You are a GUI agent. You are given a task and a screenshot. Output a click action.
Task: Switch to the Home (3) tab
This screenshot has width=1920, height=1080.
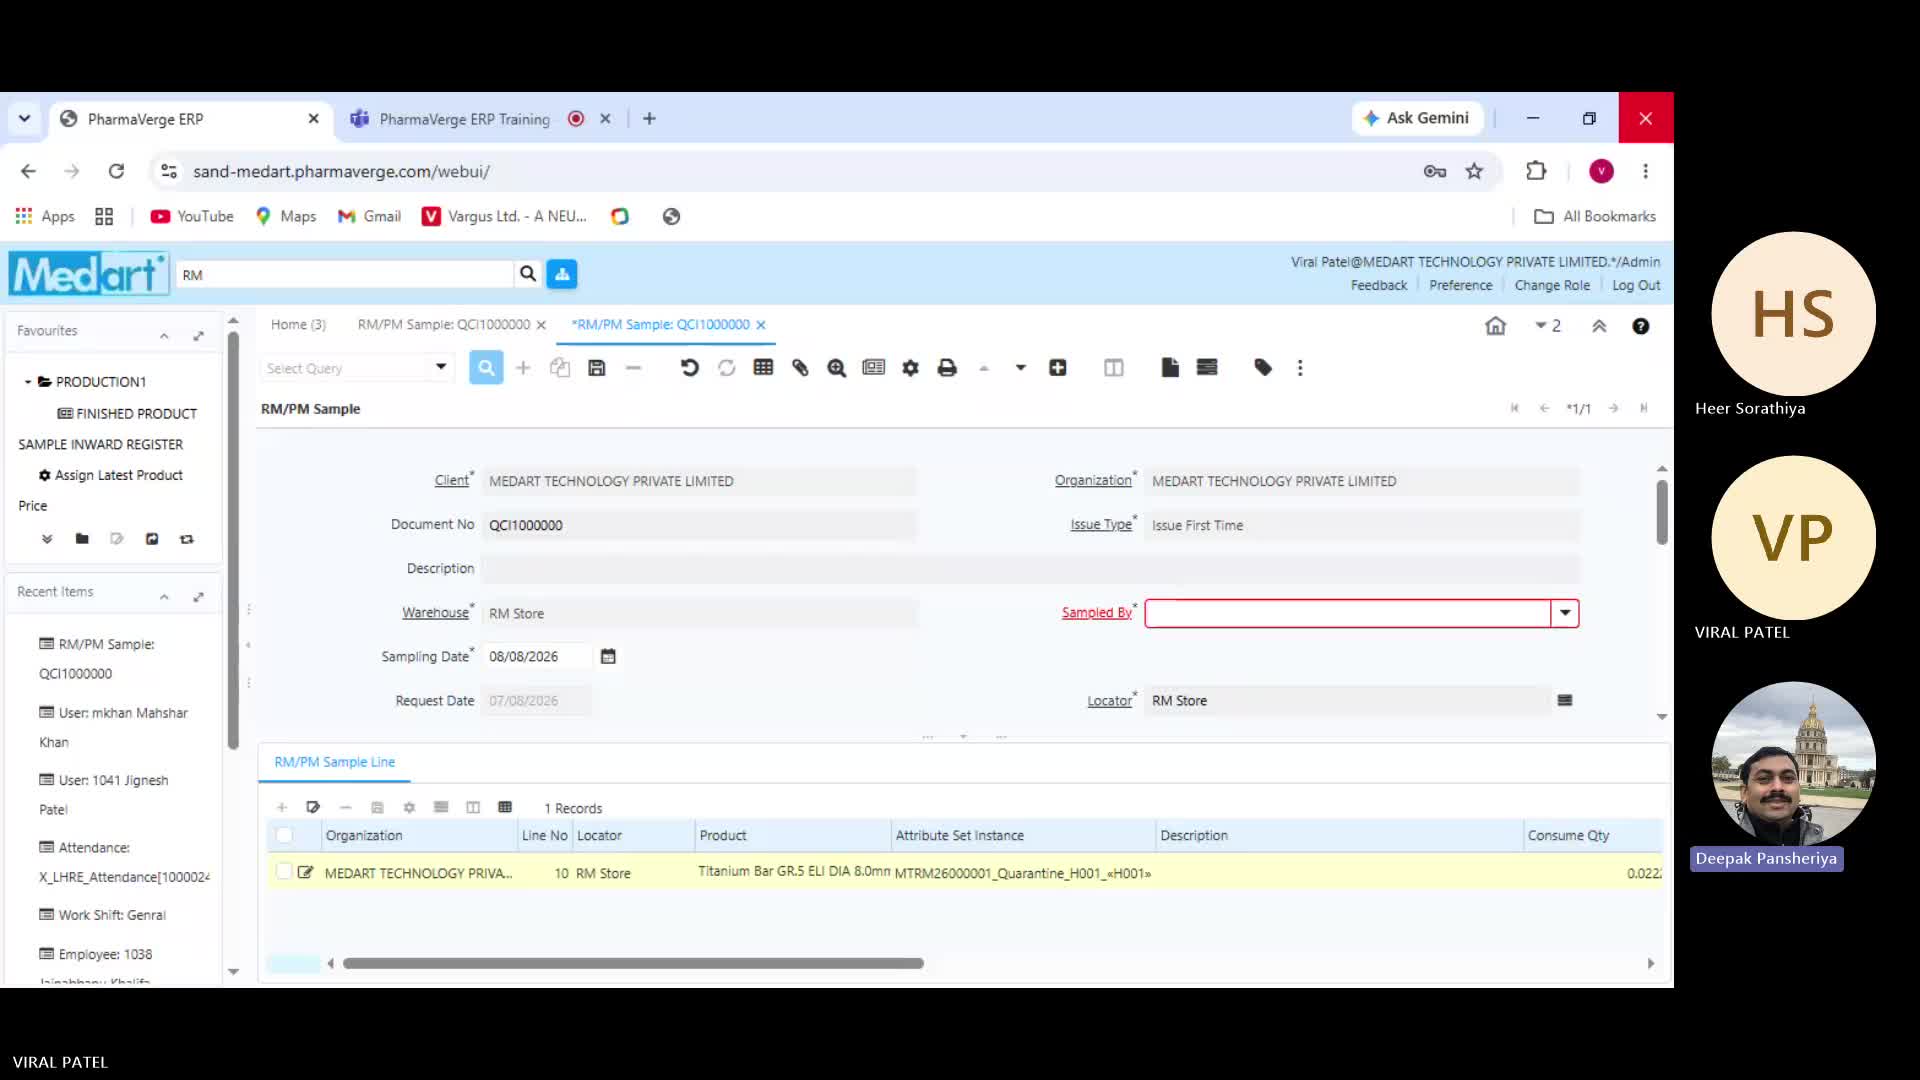[x=298, y=324]
